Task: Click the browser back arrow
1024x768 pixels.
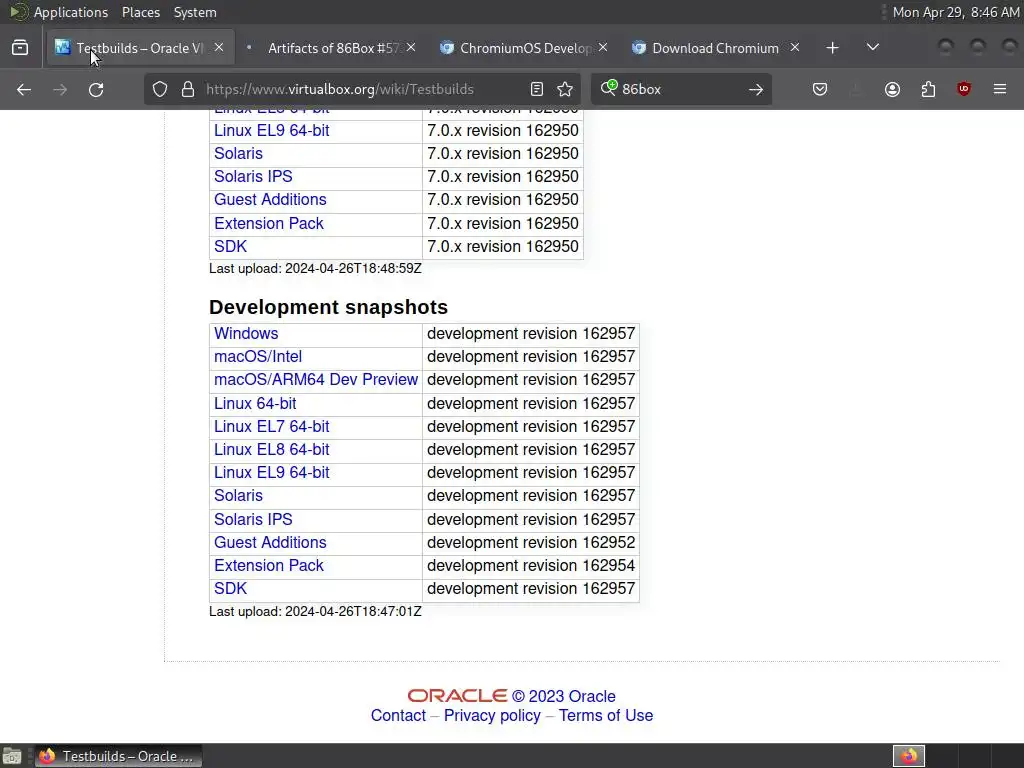Action: (24, 89)
